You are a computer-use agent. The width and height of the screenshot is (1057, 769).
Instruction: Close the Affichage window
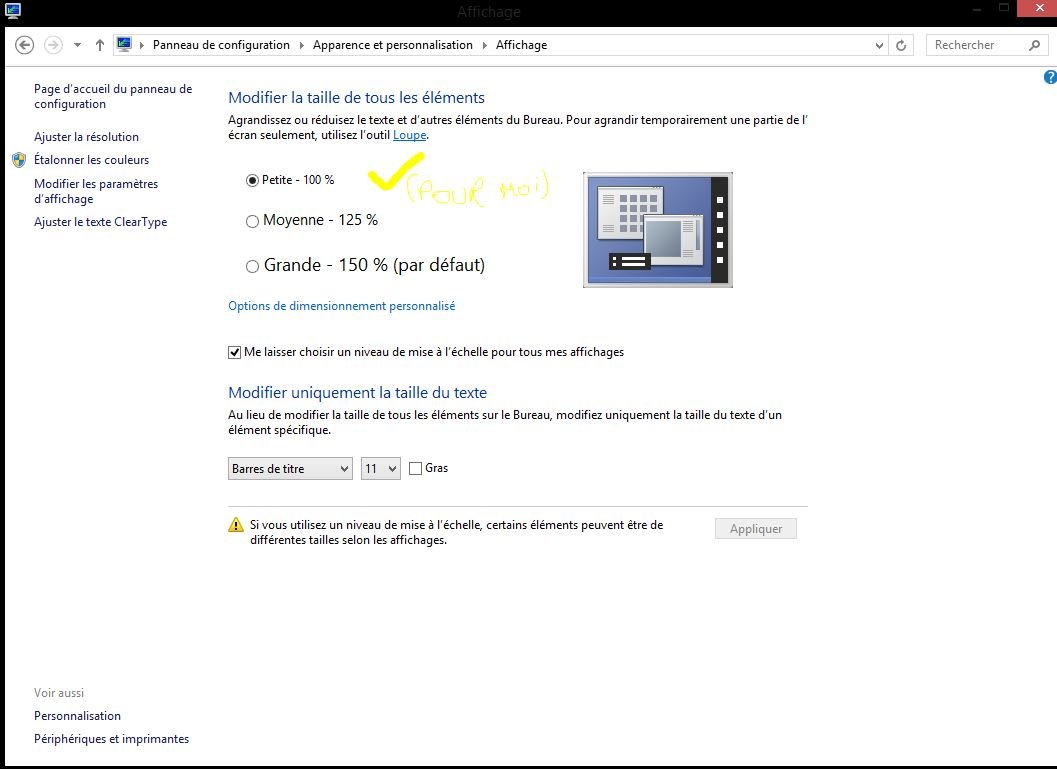pyautogui.click(x=1039, y=9)
